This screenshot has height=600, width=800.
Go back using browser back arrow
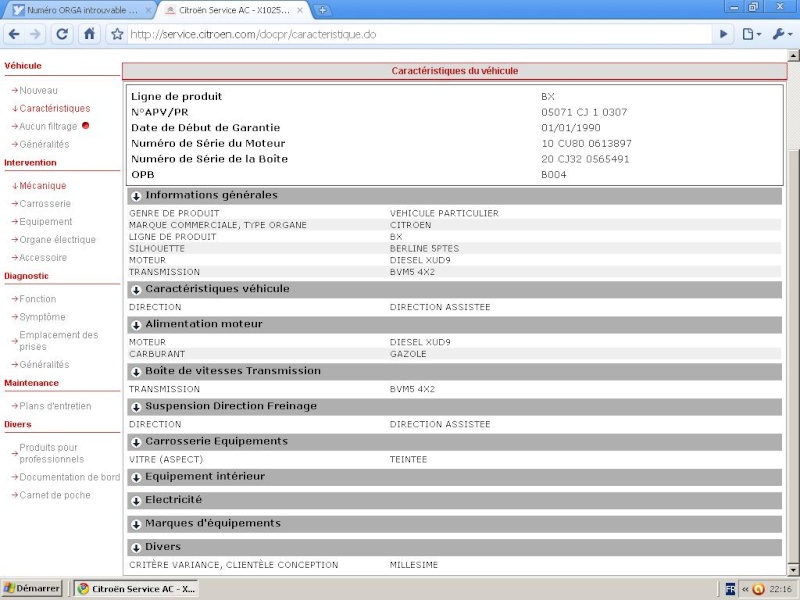pos(14,34)
